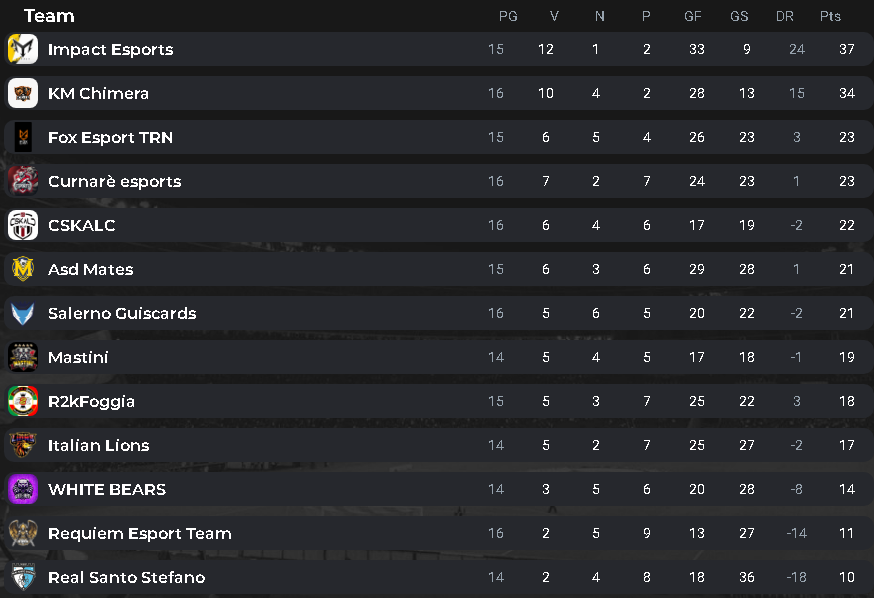Open the CSKALC shield logo

tap(23, 225)
